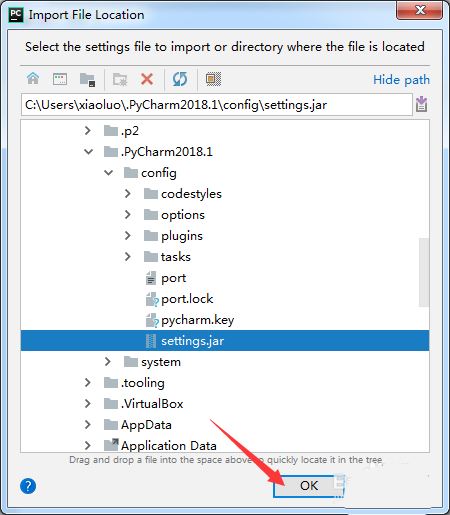The height and width of the screenshot is (515, 450).
Task: Confirm with the OK button
Action: [x=309, y=486]
